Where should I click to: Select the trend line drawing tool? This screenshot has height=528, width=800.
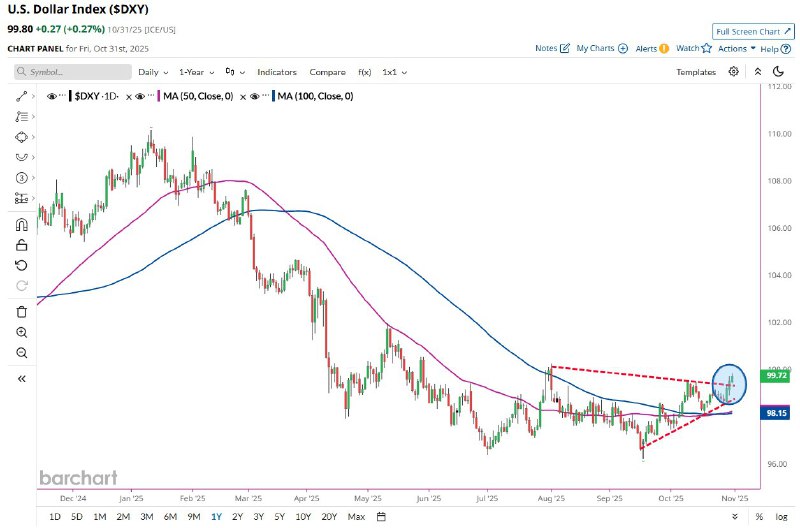point(21,96)
